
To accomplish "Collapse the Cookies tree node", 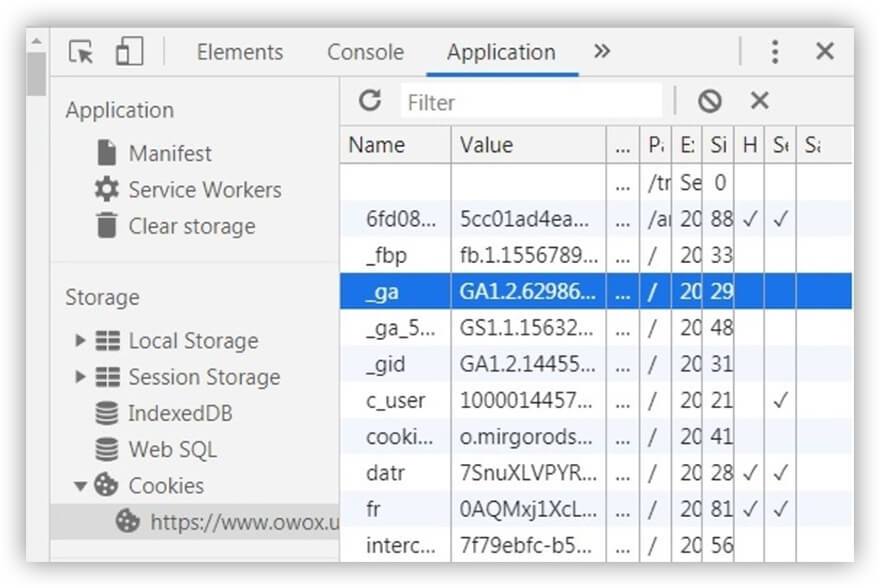I will [80, 486].
